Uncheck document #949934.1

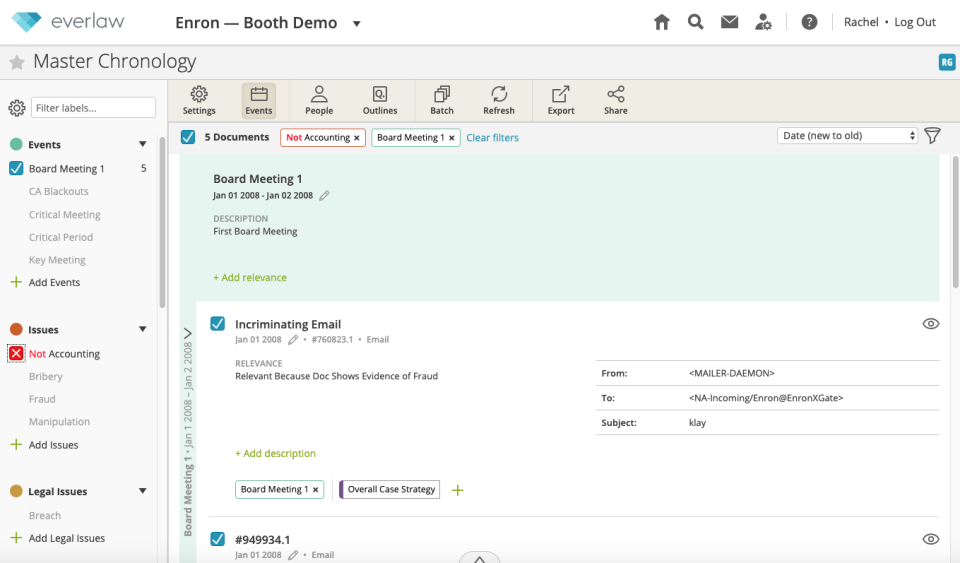coord(217,539)
